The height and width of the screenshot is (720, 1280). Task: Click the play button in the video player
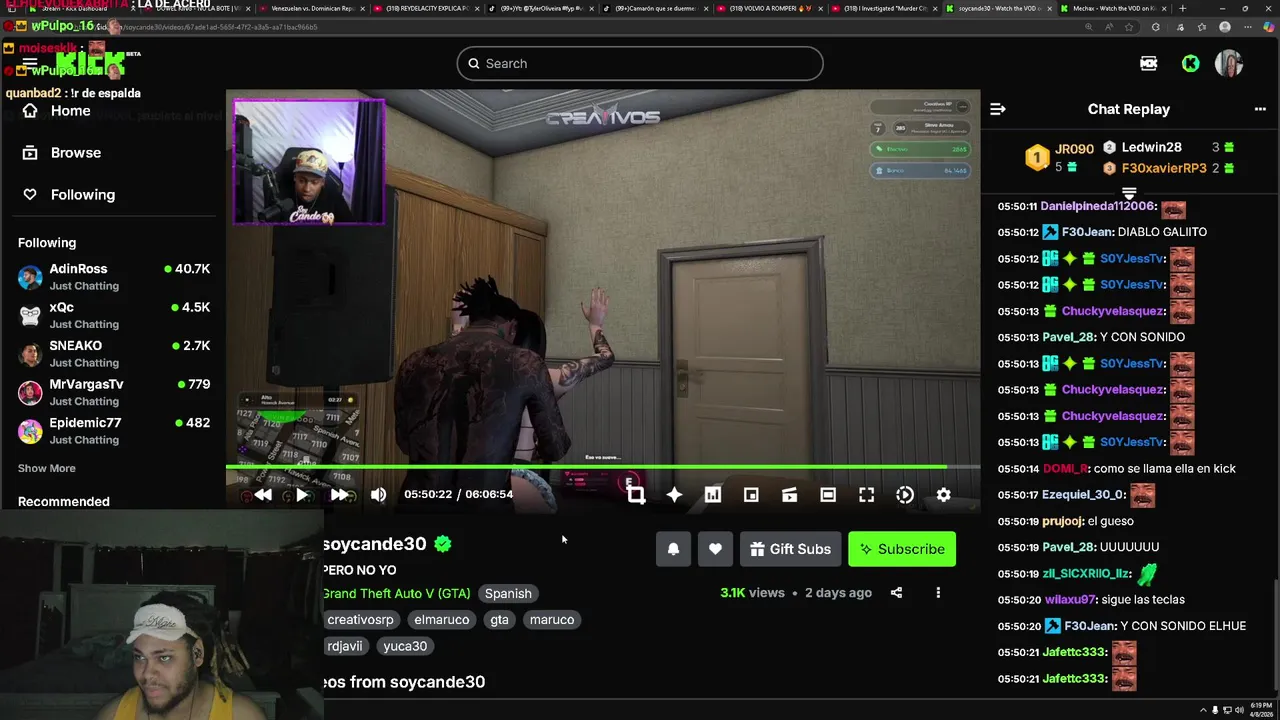tap(301, 495)
